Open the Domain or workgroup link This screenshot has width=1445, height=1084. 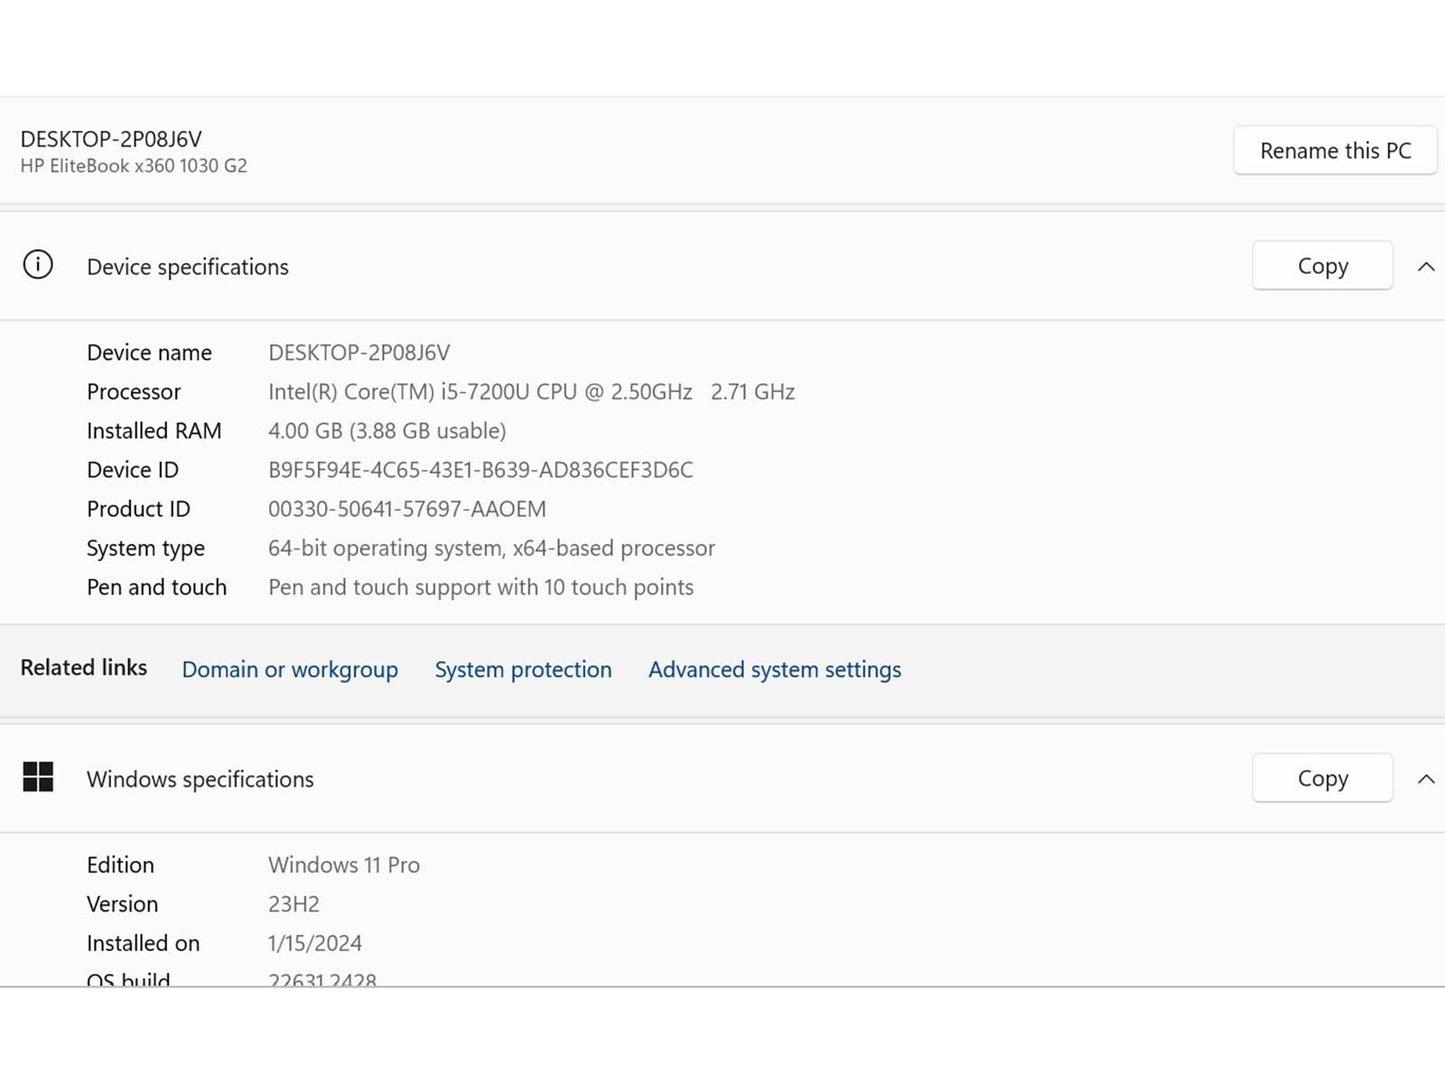(x=290, y=670)
